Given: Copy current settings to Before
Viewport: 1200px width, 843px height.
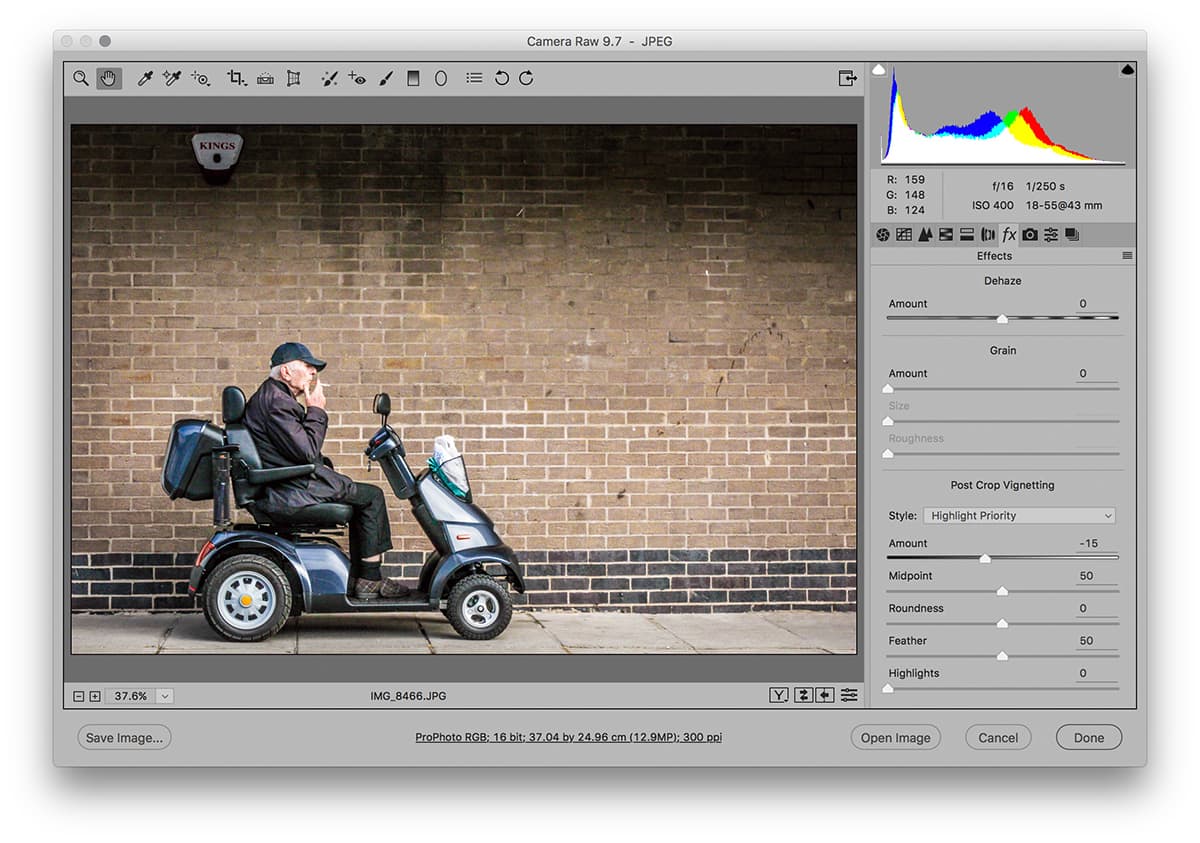Looking at the screenshot, I should [x=825, y=695].
